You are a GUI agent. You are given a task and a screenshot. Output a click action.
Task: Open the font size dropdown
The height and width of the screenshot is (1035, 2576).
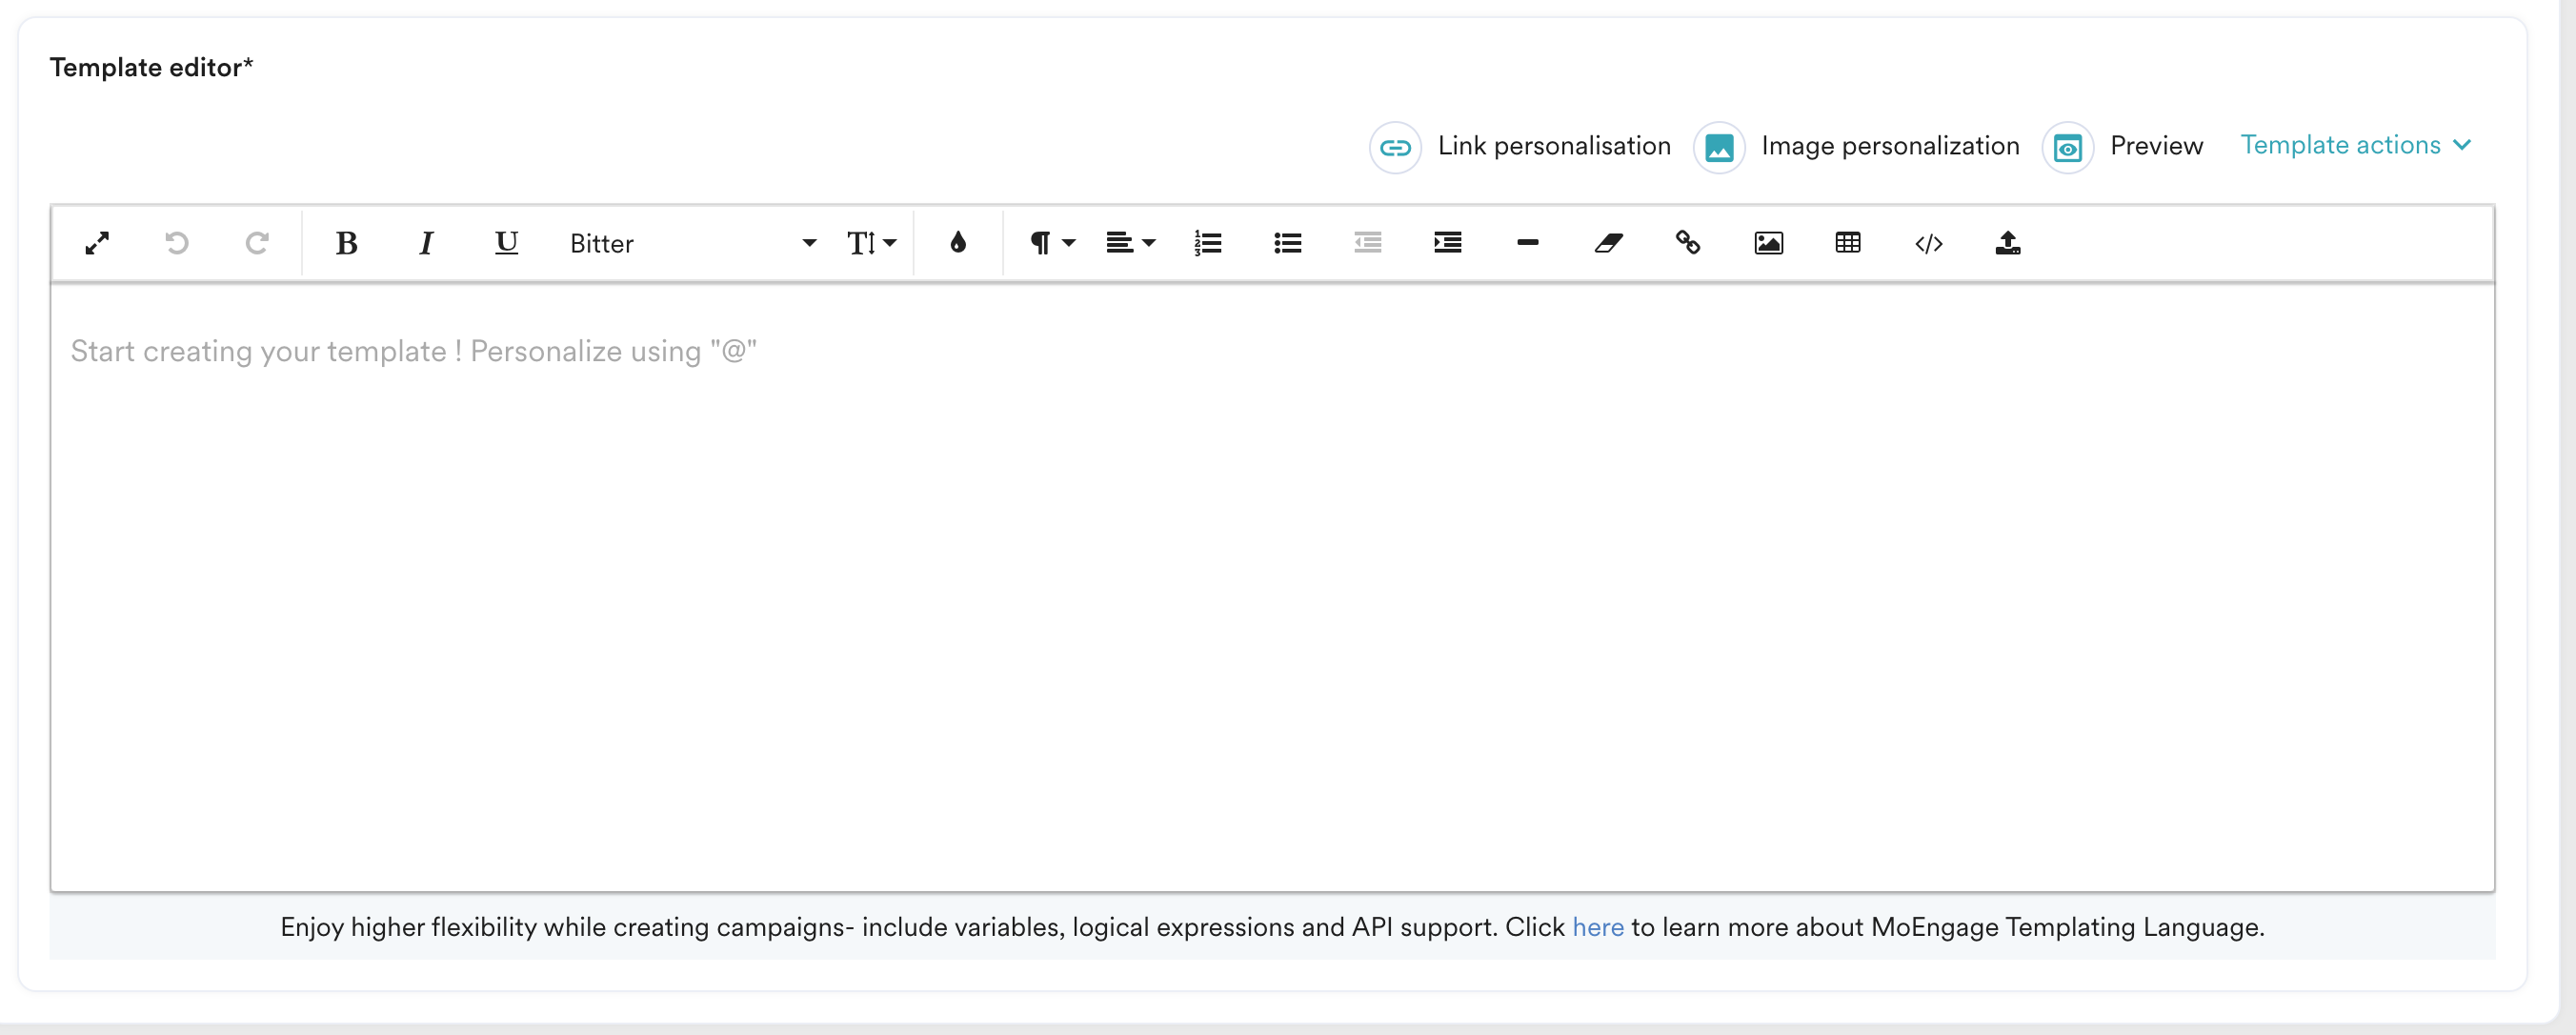coord(871,243)
